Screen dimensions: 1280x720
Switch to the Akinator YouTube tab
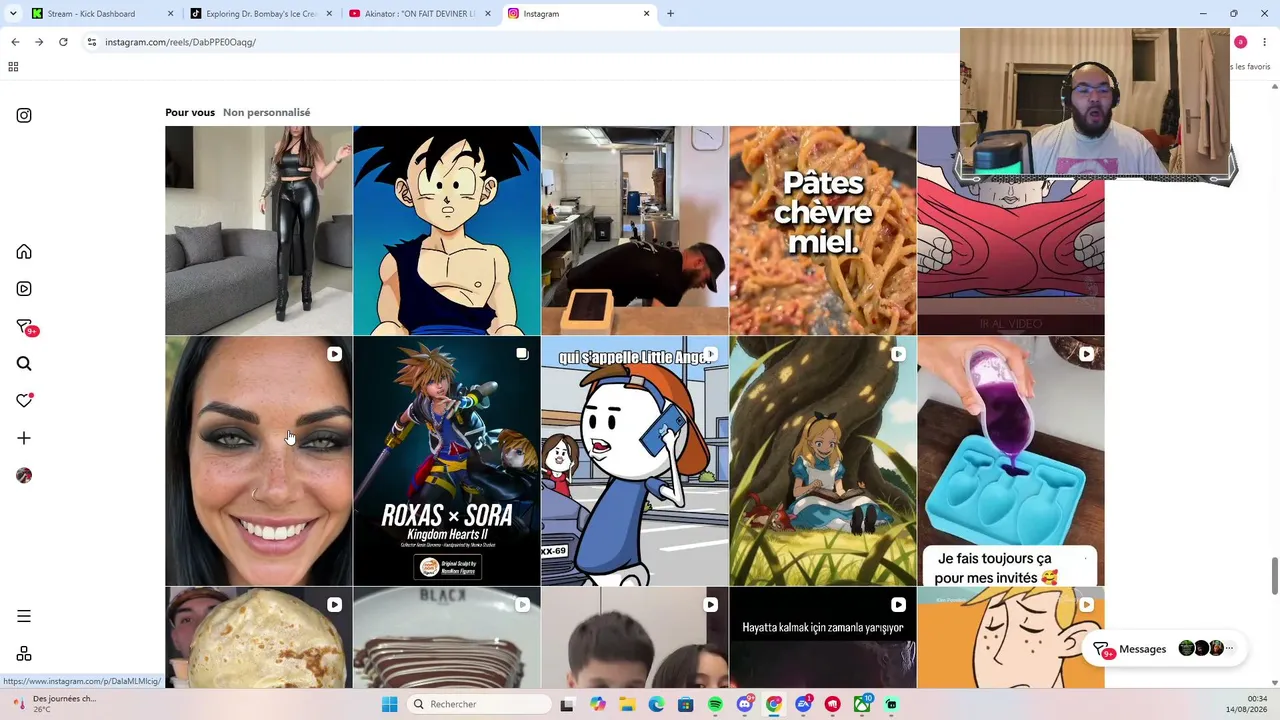pyautogui.click(x=421, y=14)
